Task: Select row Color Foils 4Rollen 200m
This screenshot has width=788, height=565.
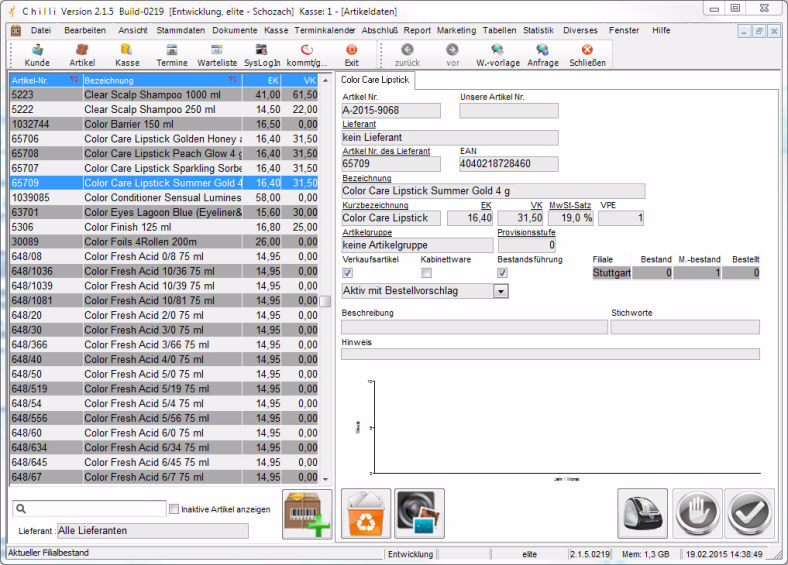Action: coord(164,242)
